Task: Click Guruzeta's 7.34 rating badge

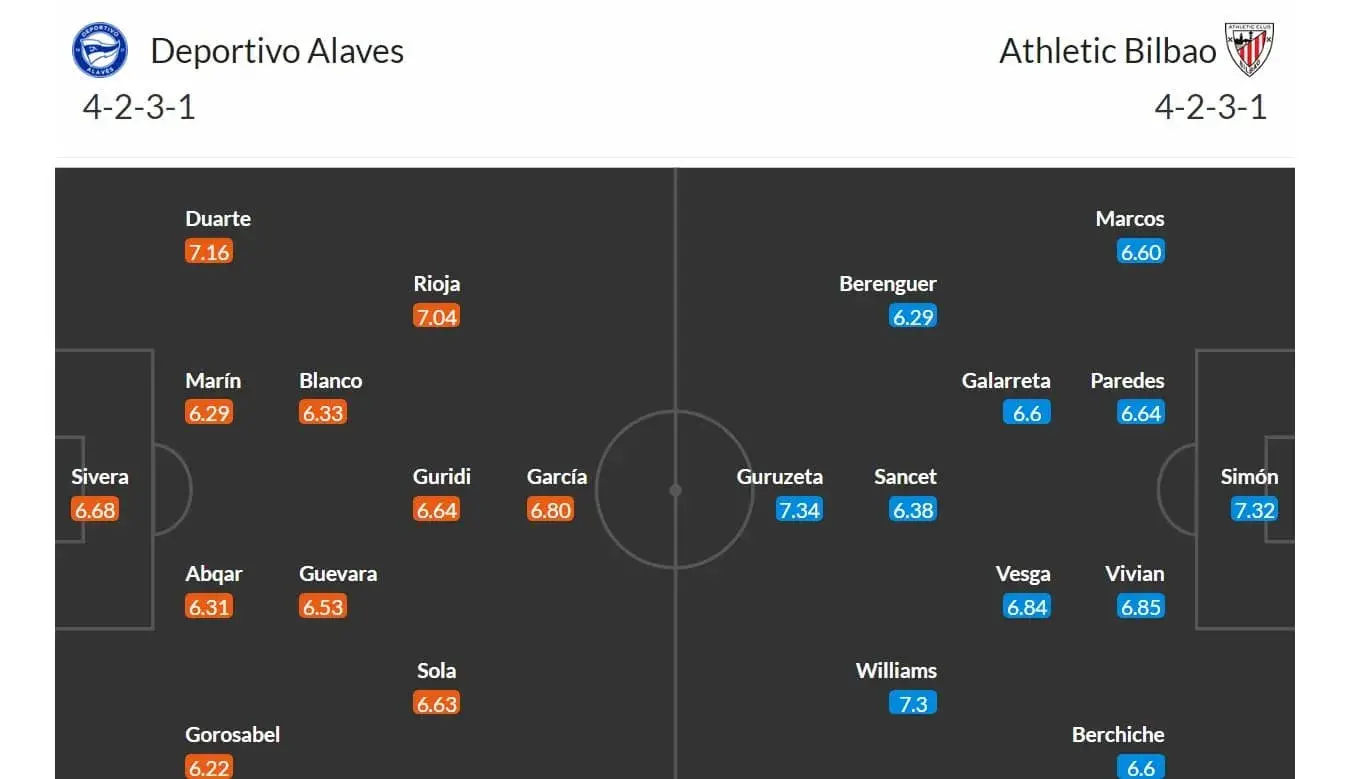Action: click(x=799, y=510)
